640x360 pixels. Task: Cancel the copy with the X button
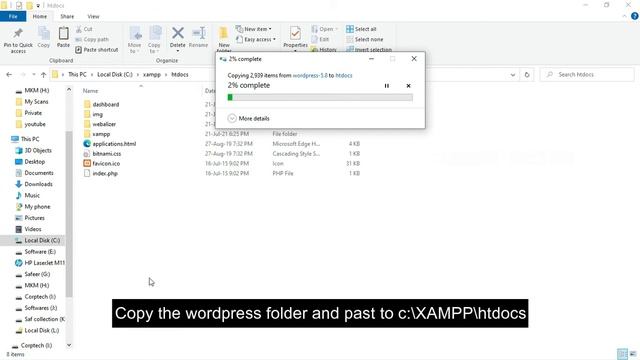(x=408, y=86)
